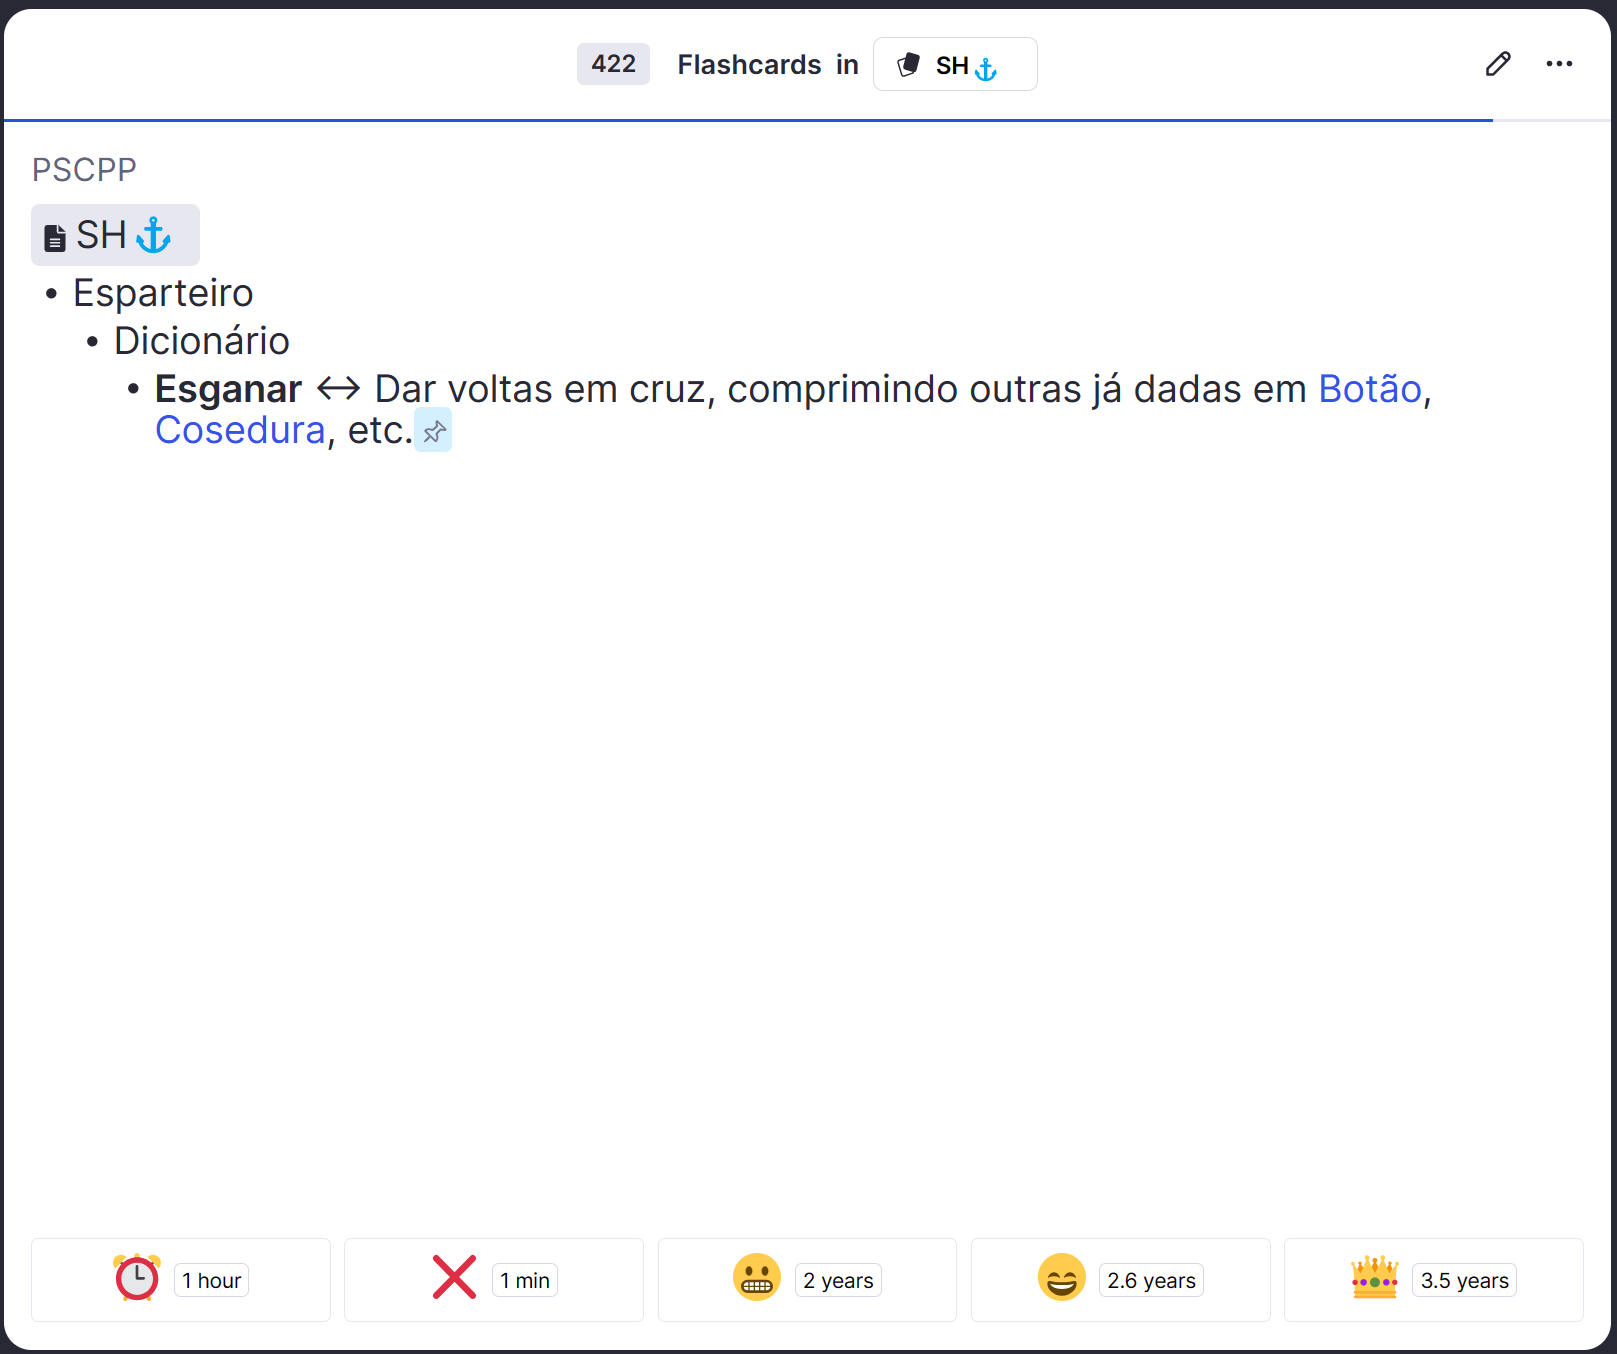Toggle the pin on the Esganar flashcard

tap(432, 430)
